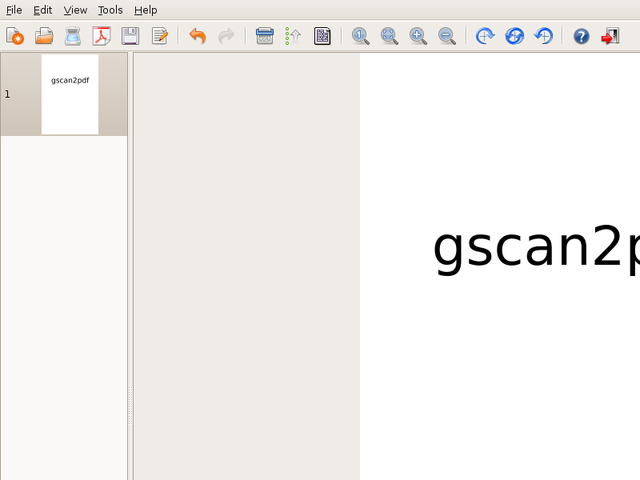Open the Properties editor with the notepad and pencil icon
This screenshot has width=640, height=480.
coord(160,36)
